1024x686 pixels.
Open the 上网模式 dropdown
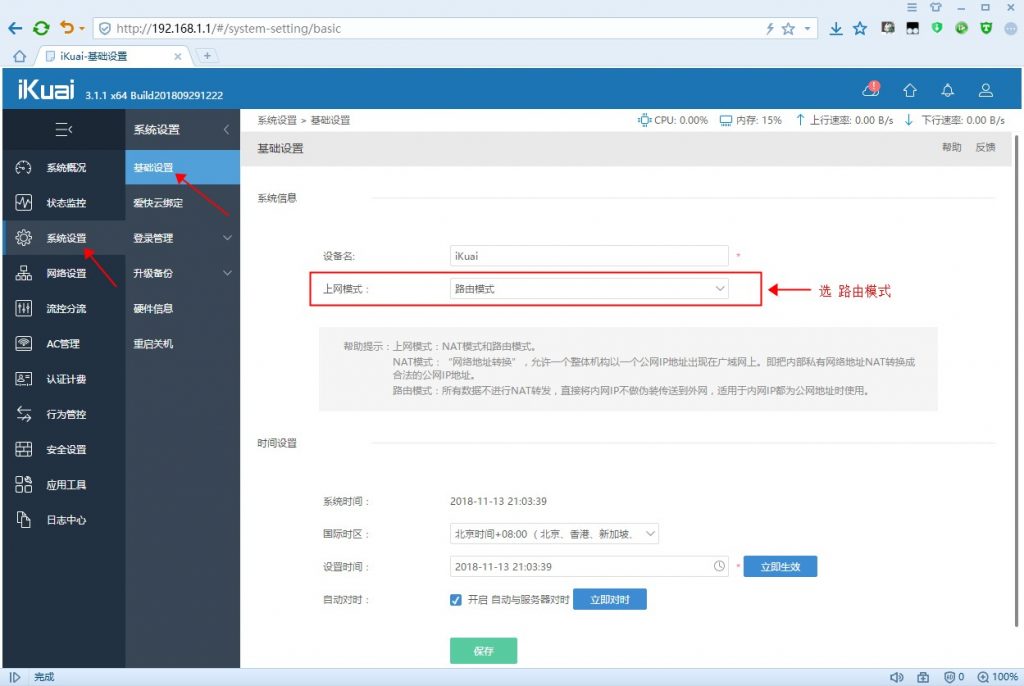pyautogui.click(x=589, y=289)
